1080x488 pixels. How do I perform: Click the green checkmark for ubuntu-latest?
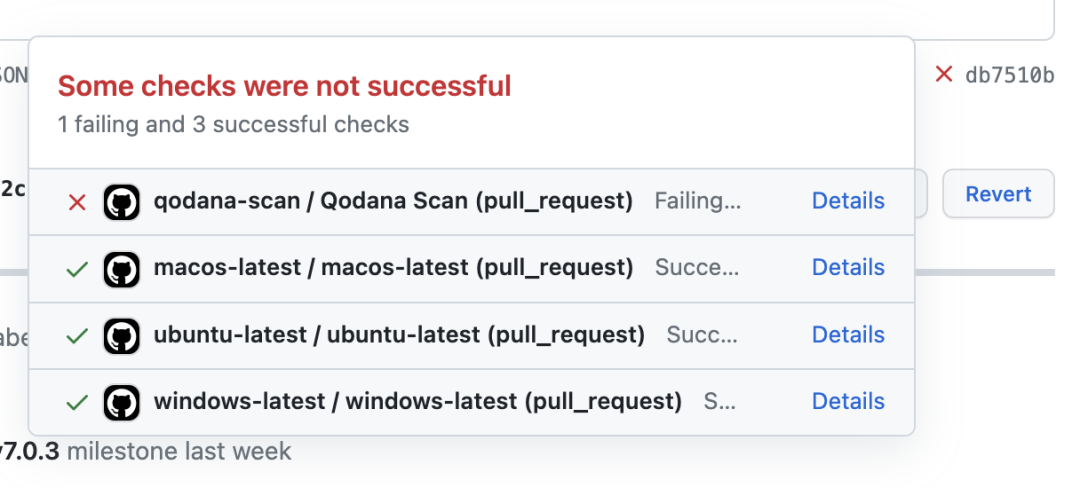[77, 335]
